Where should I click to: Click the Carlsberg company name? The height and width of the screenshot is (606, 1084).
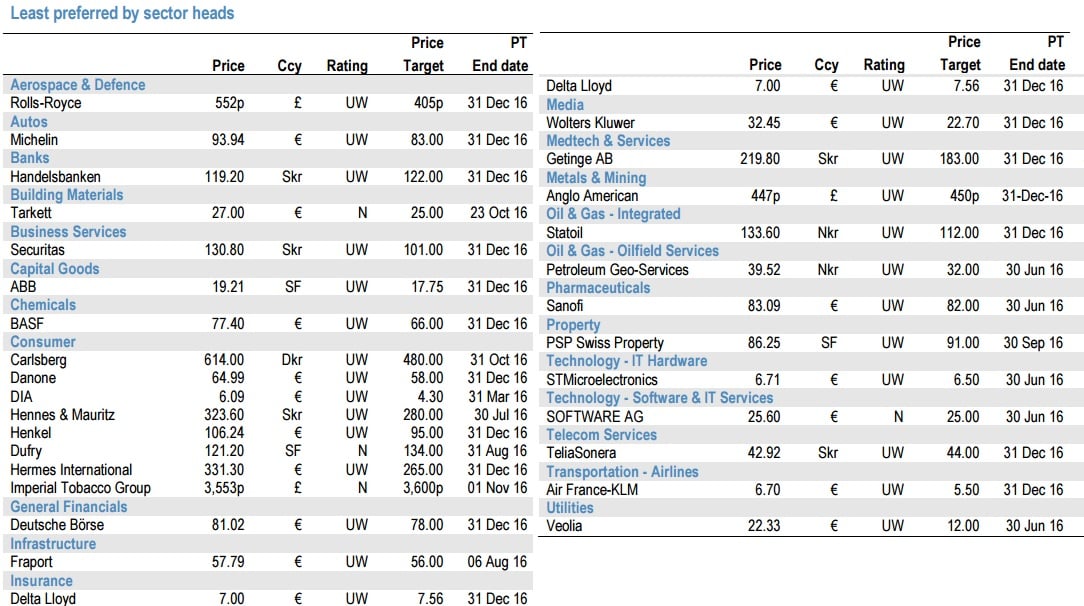click(39, 360)
